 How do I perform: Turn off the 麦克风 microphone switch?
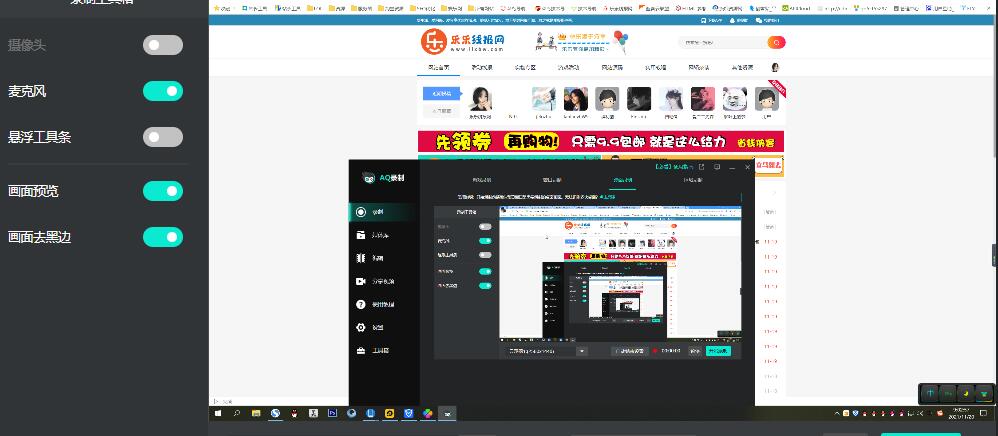tap(163, 91)
